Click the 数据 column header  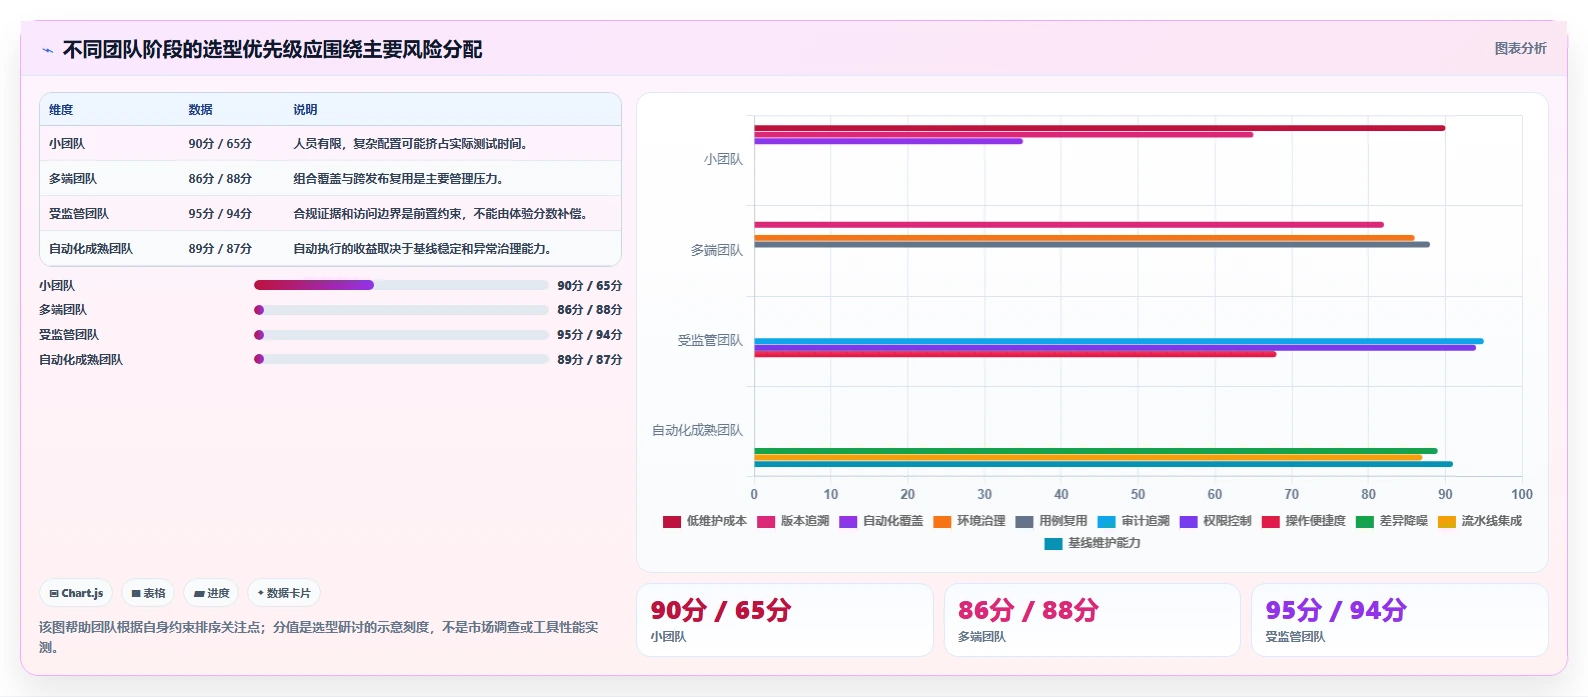tap(200, 110)
